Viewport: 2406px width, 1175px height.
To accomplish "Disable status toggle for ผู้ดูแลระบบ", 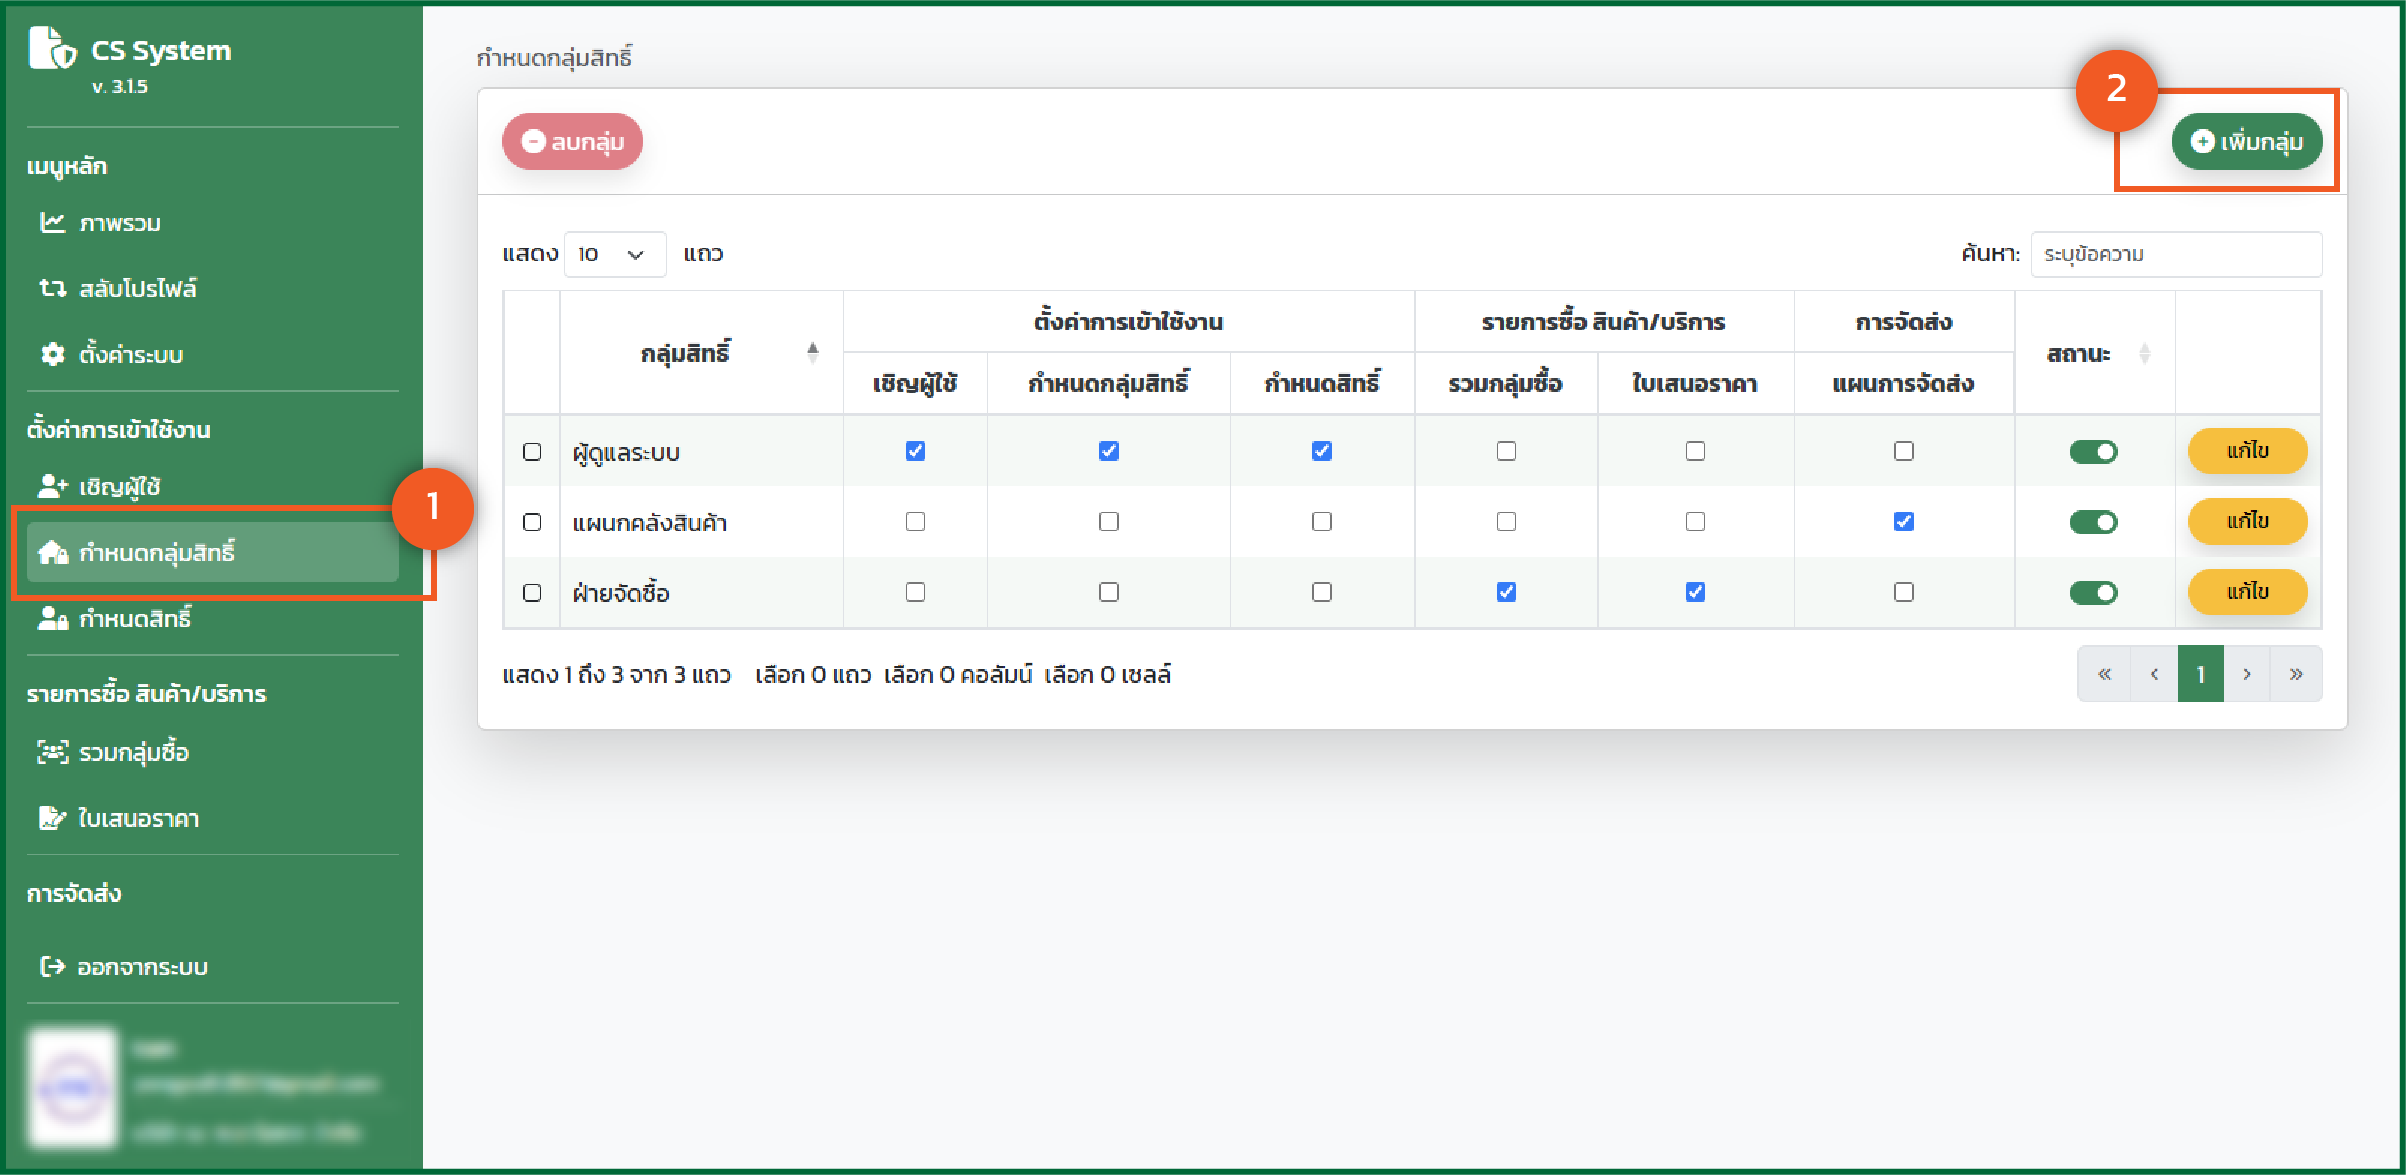I will coord(2093,452).
